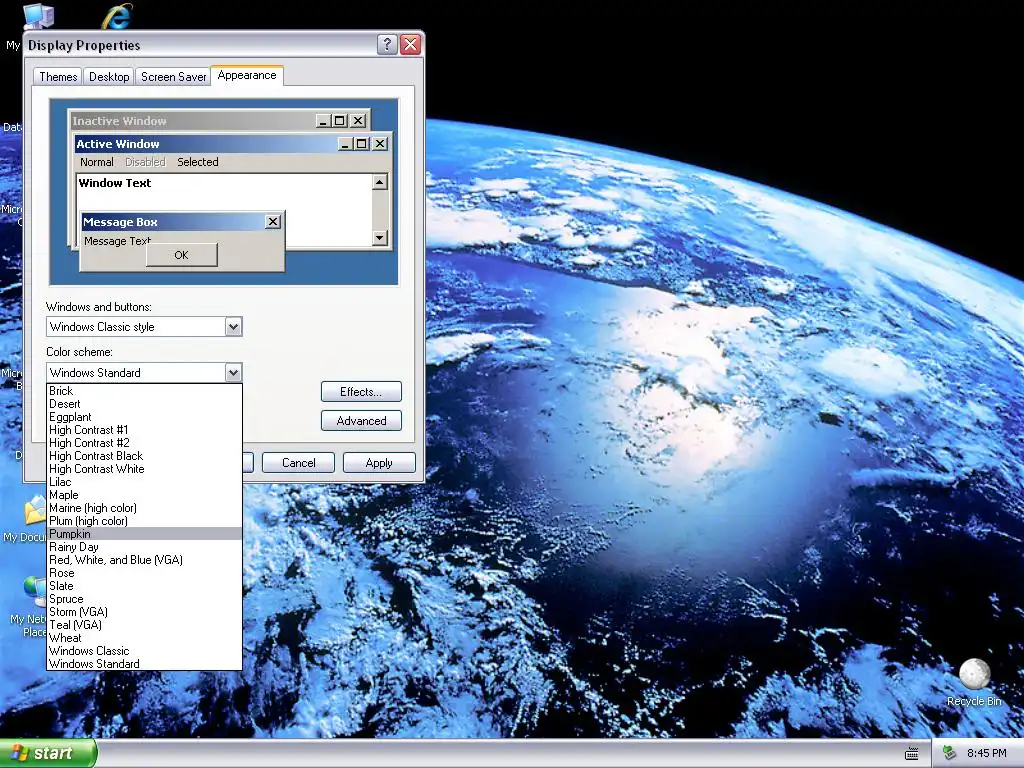Click the Inactive Window preview title bar

219,121
